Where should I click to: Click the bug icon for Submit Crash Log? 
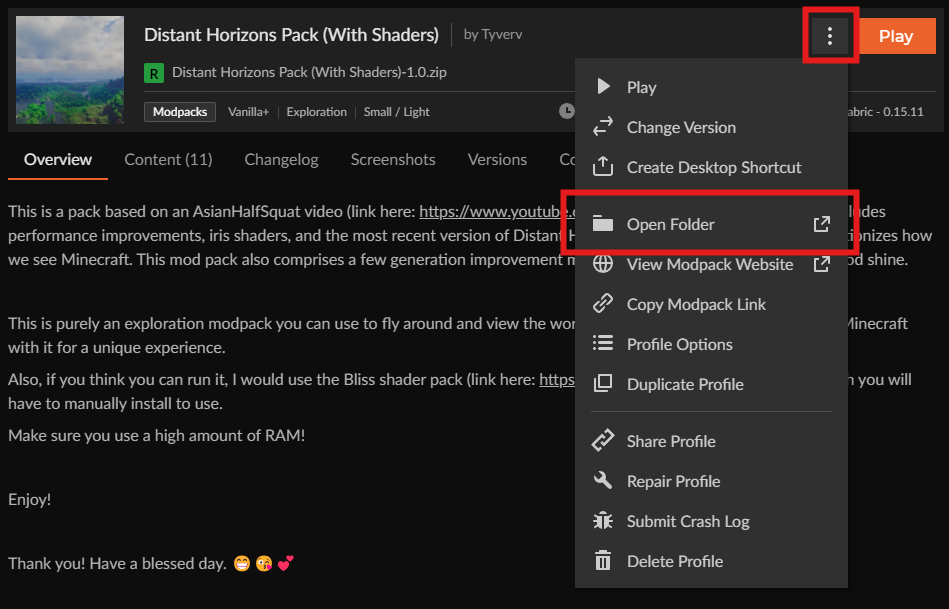[603, 521]
